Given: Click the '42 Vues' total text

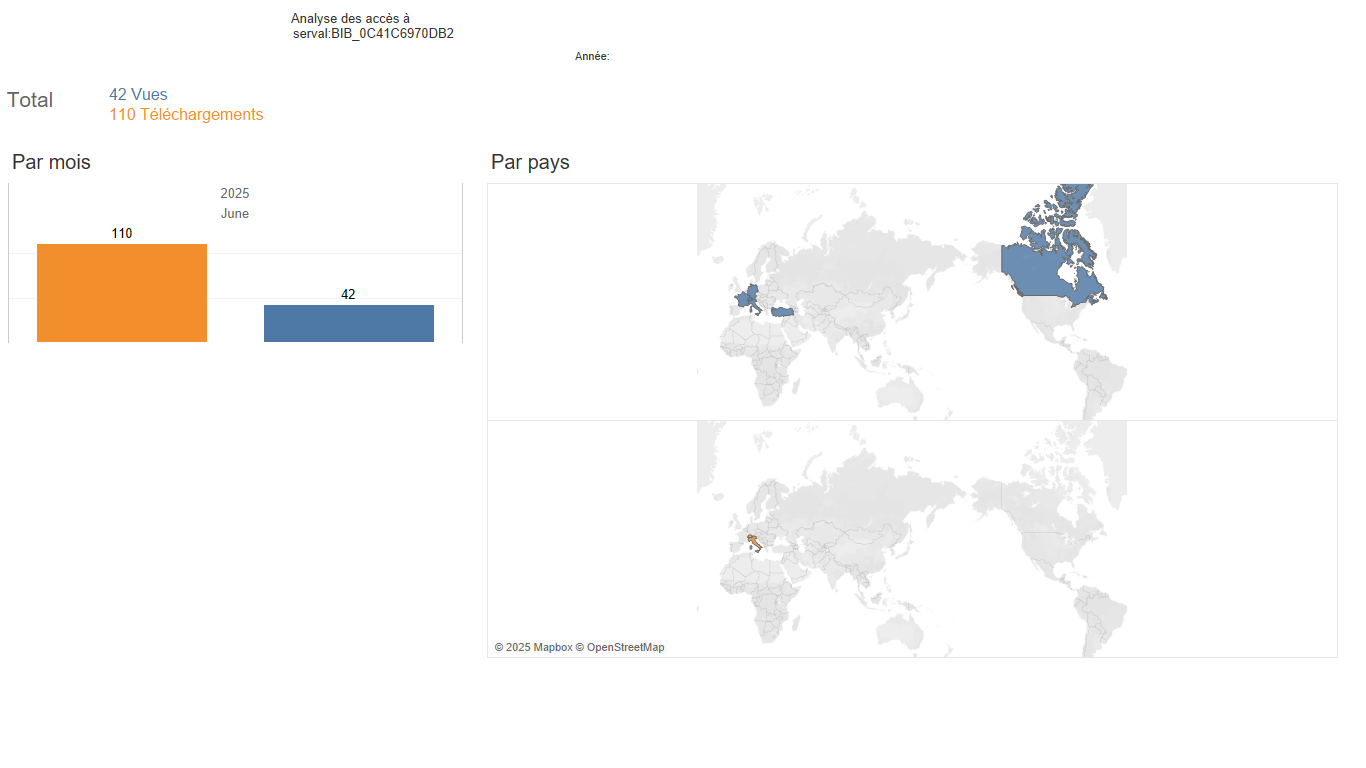Looking at the screenshot, I should 138,95.
